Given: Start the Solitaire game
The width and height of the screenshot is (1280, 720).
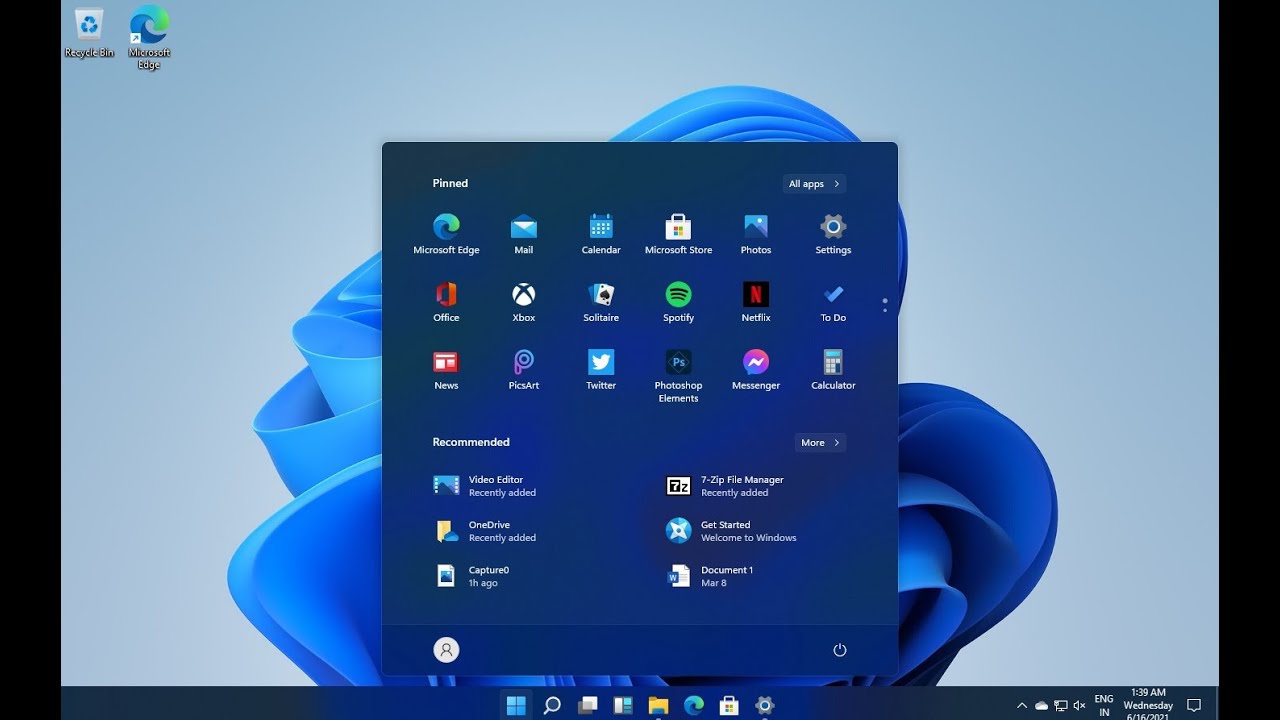Looking at the screenshot, I should coord(601,302).
